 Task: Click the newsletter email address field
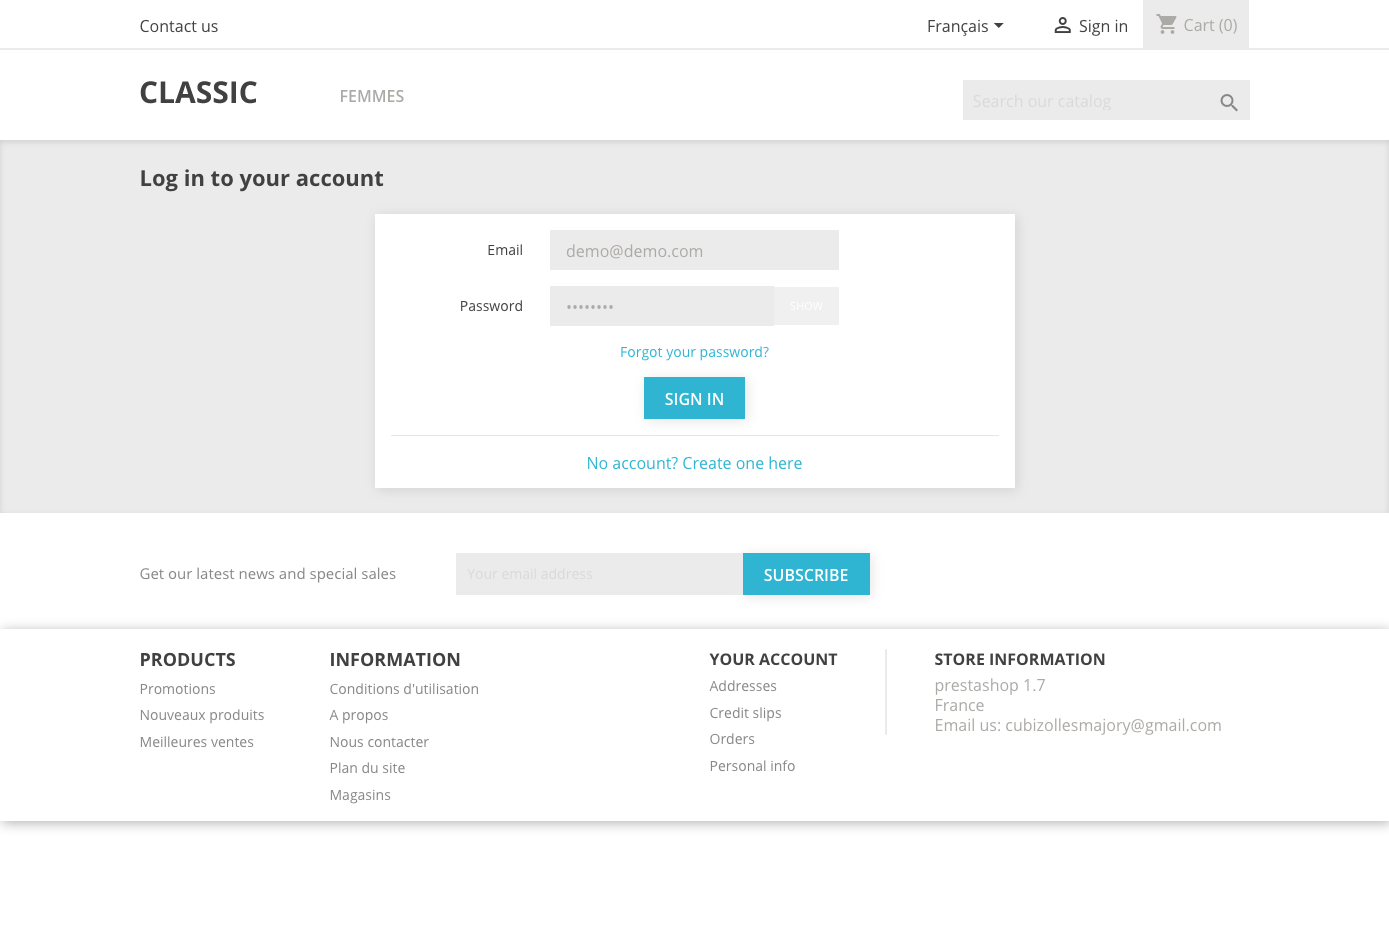[599, 574]
